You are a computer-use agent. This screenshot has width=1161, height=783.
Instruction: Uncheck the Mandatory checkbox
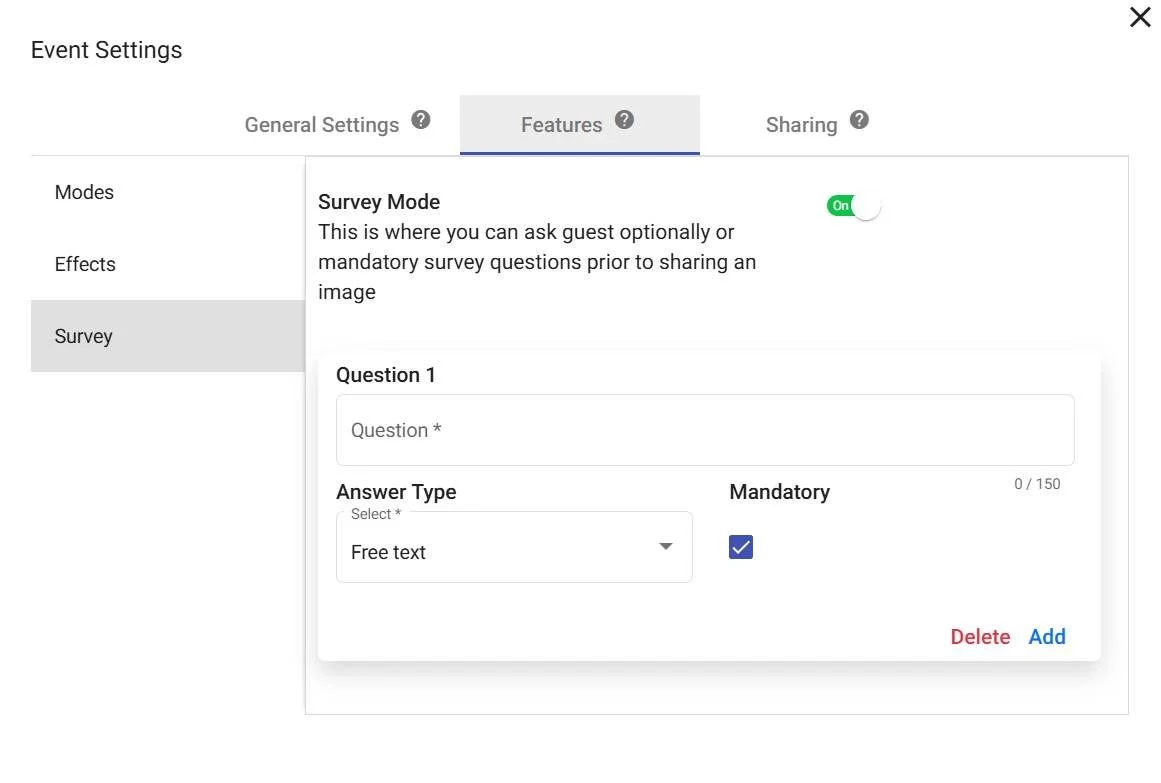click(x=741, y=547)
